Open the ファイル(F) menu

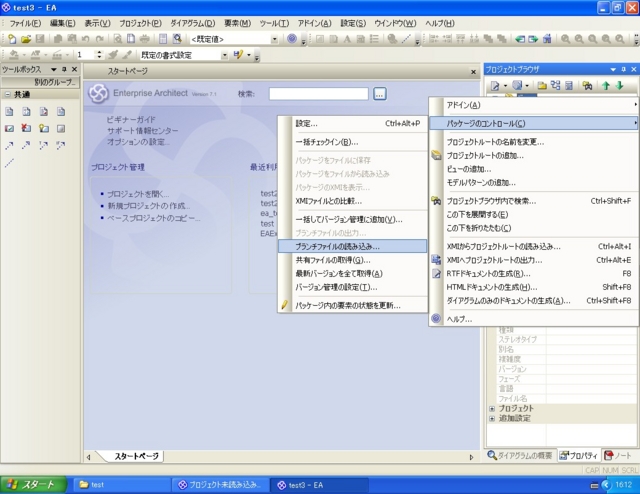25,23
